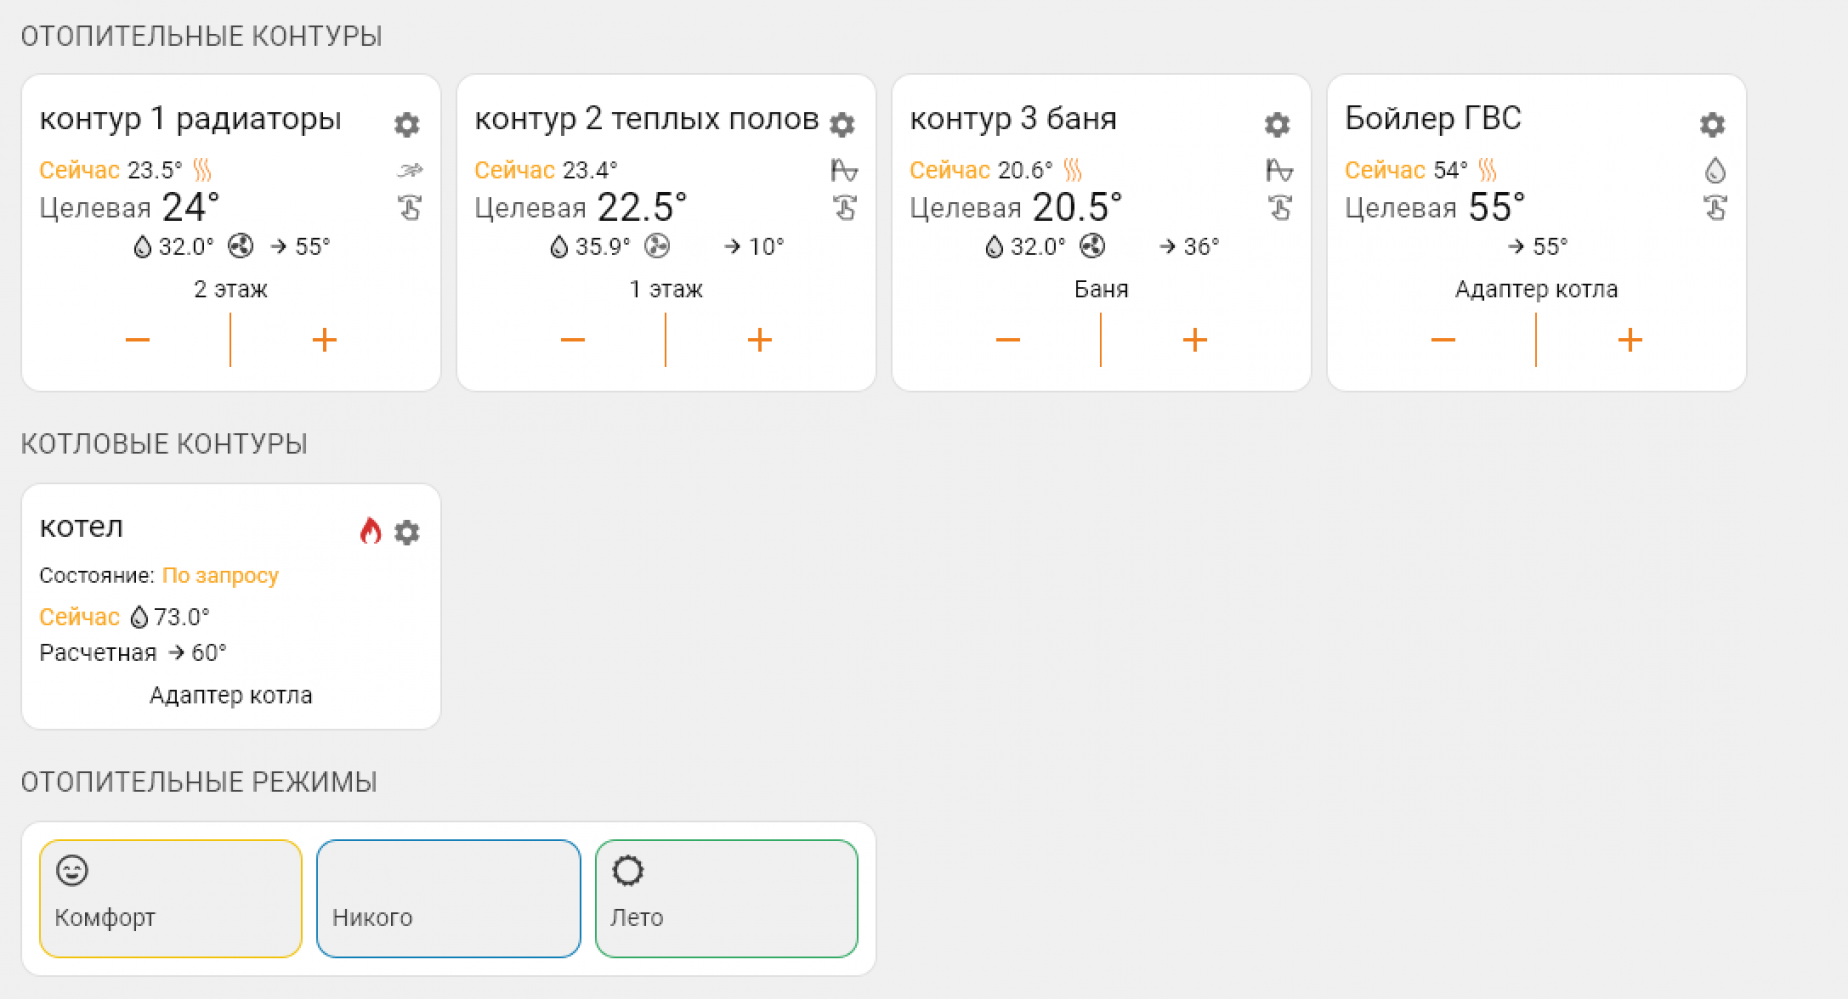The image size is (1848, 1000).
Task: Open settings gear for контур 3 баня
Action: click(1277, 125)
